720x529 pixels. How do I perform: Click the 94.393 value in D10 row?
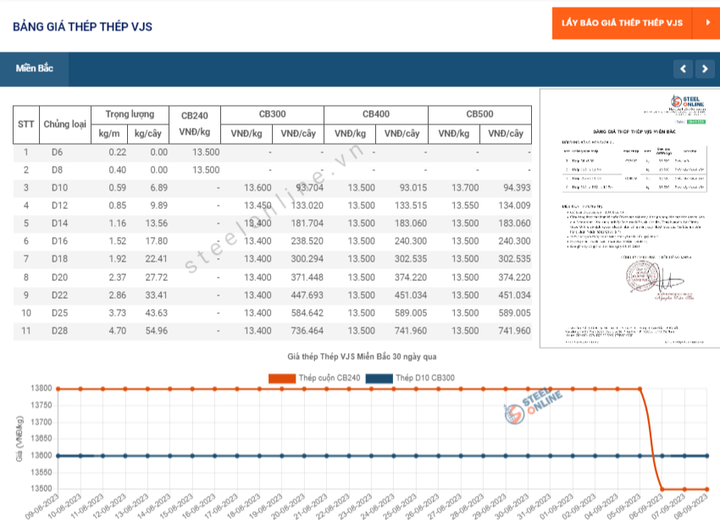[517, 188]
